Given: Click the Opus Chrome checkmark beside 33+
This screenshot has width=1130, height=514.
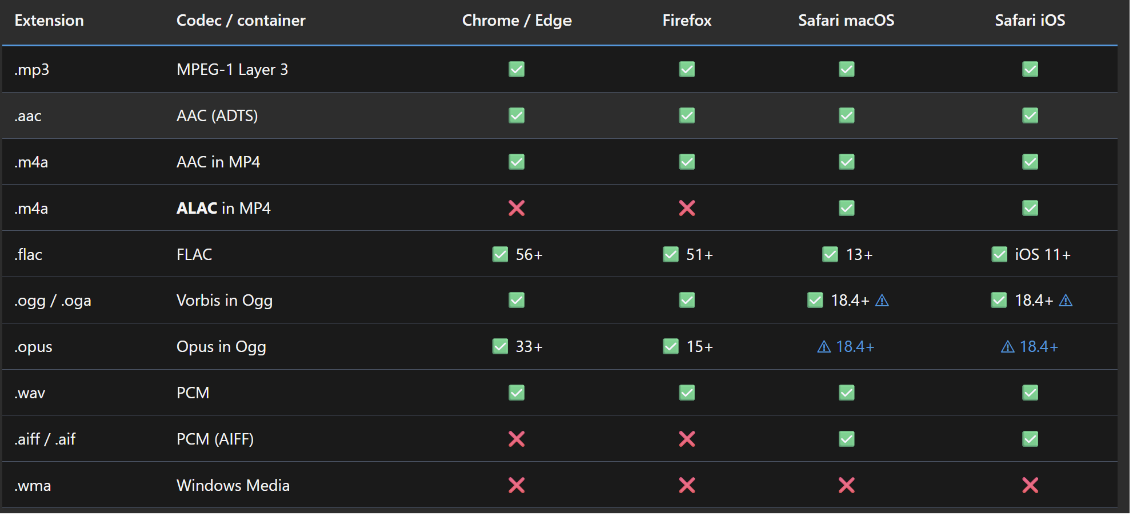Looking at the screenshot, I should pyautogui.click(x=499, y=347).
